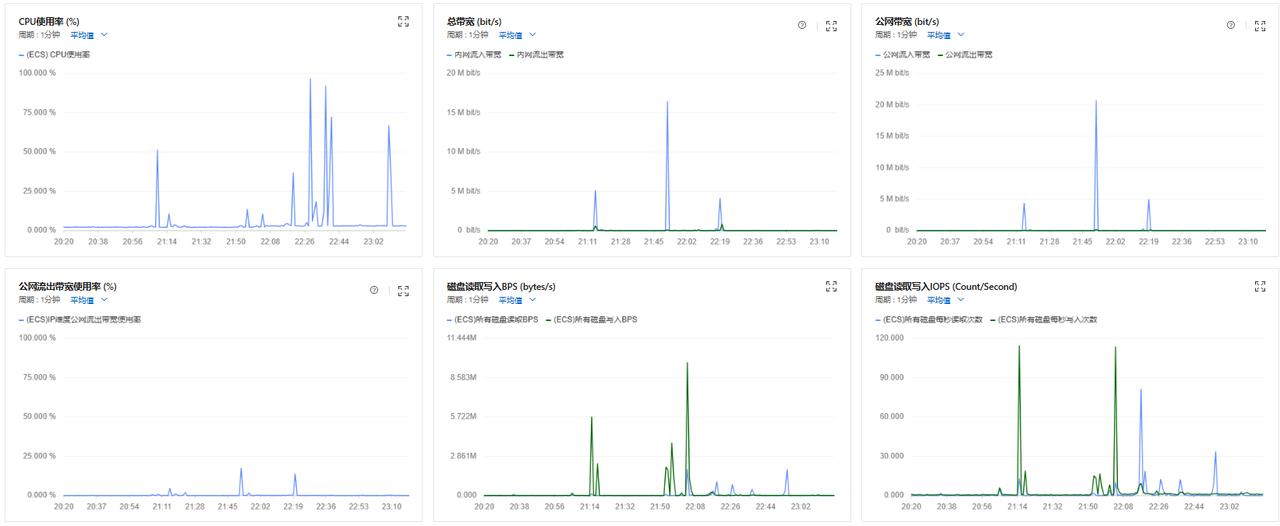The height and width of the screenshot is (526, 1280).
Task: Toggle 内网流出带宽 legend series
Action: (536, 54)
